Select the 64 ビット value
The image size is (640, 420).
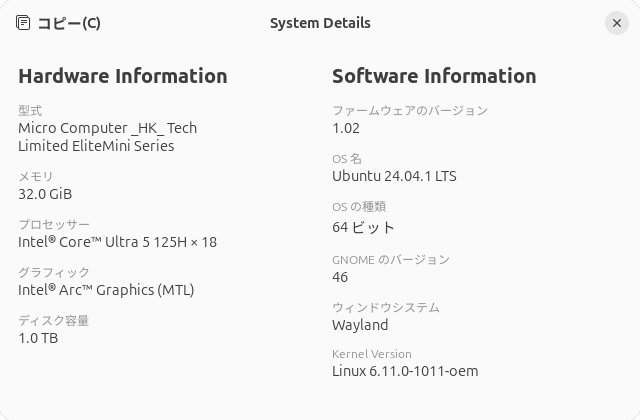pos(364,227)
